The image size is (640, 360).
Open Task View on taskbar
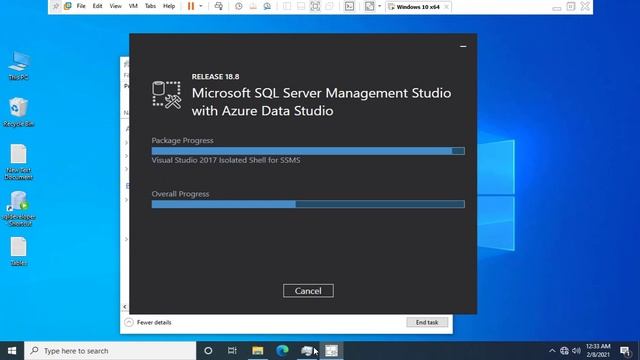(x=232, y=351)
